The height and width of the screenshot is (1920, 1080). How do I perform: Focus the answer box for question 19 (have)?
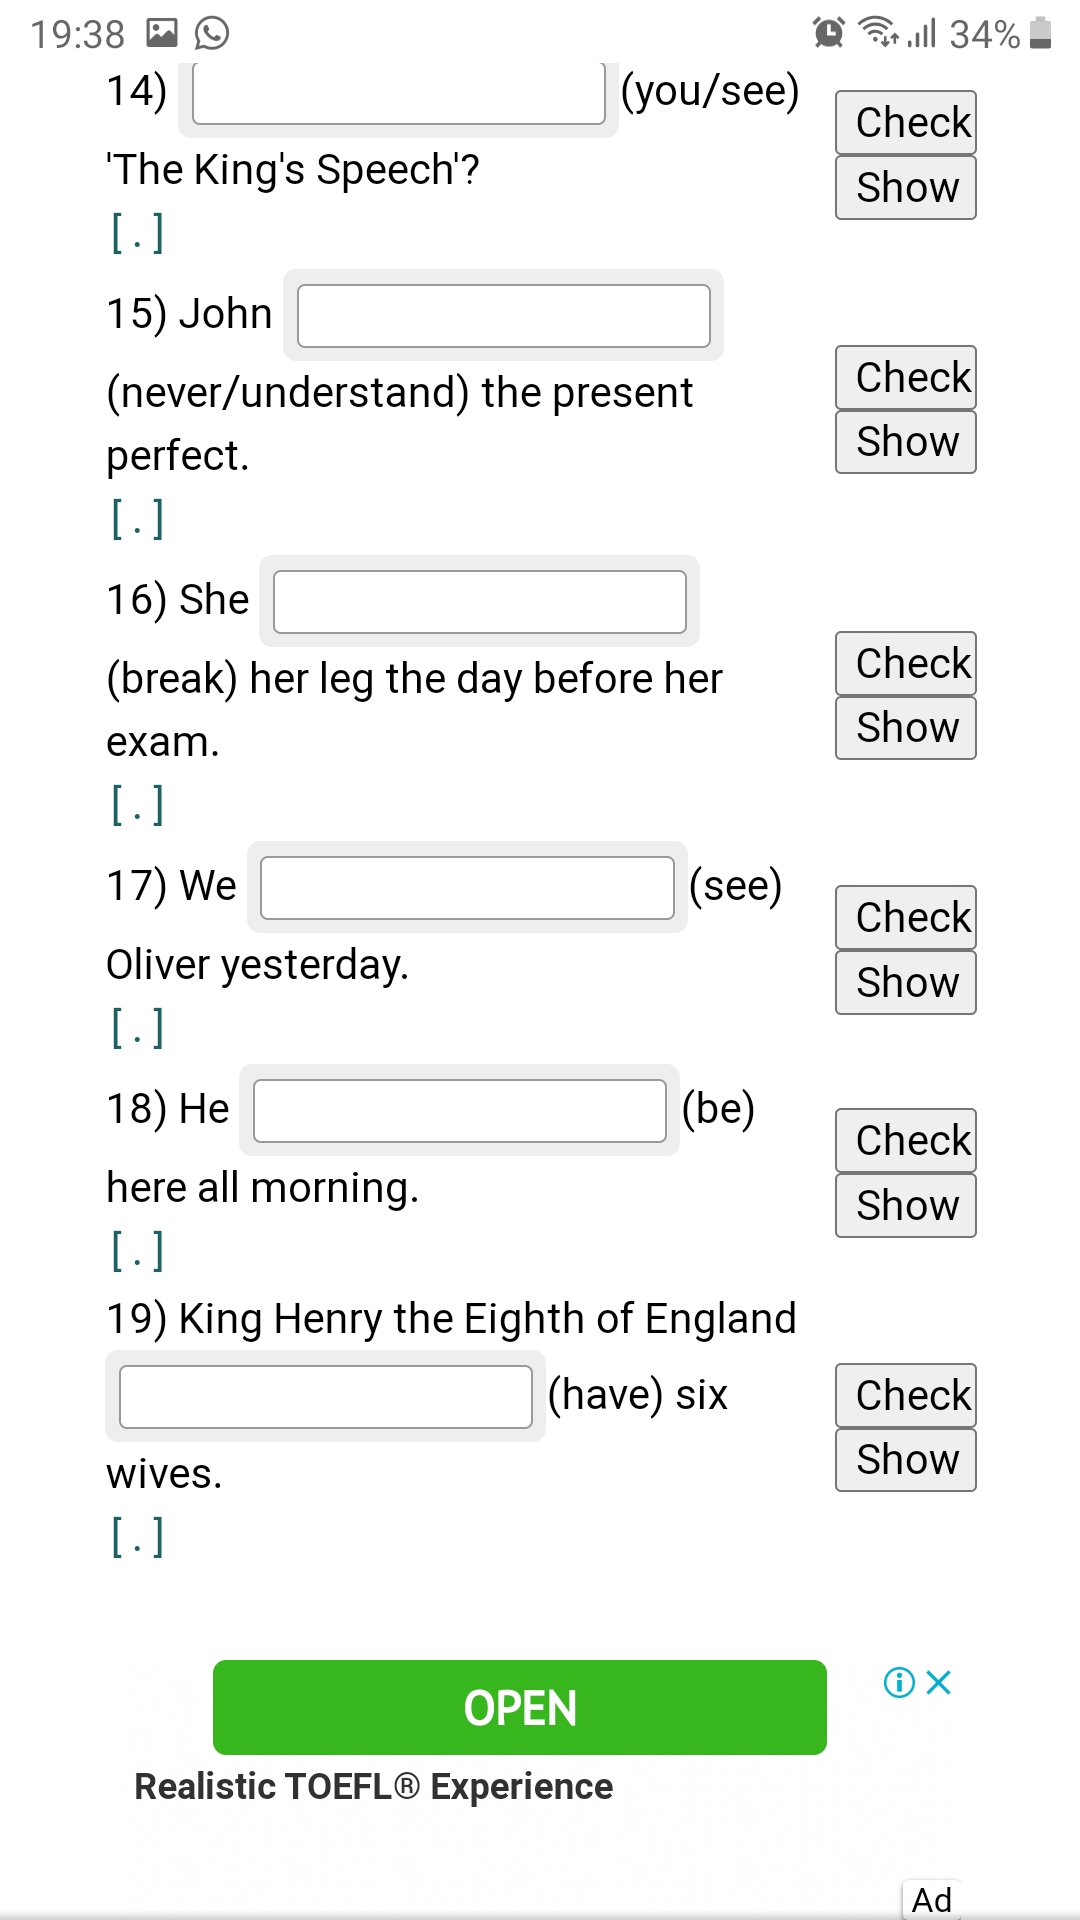tap(326, 1397)
